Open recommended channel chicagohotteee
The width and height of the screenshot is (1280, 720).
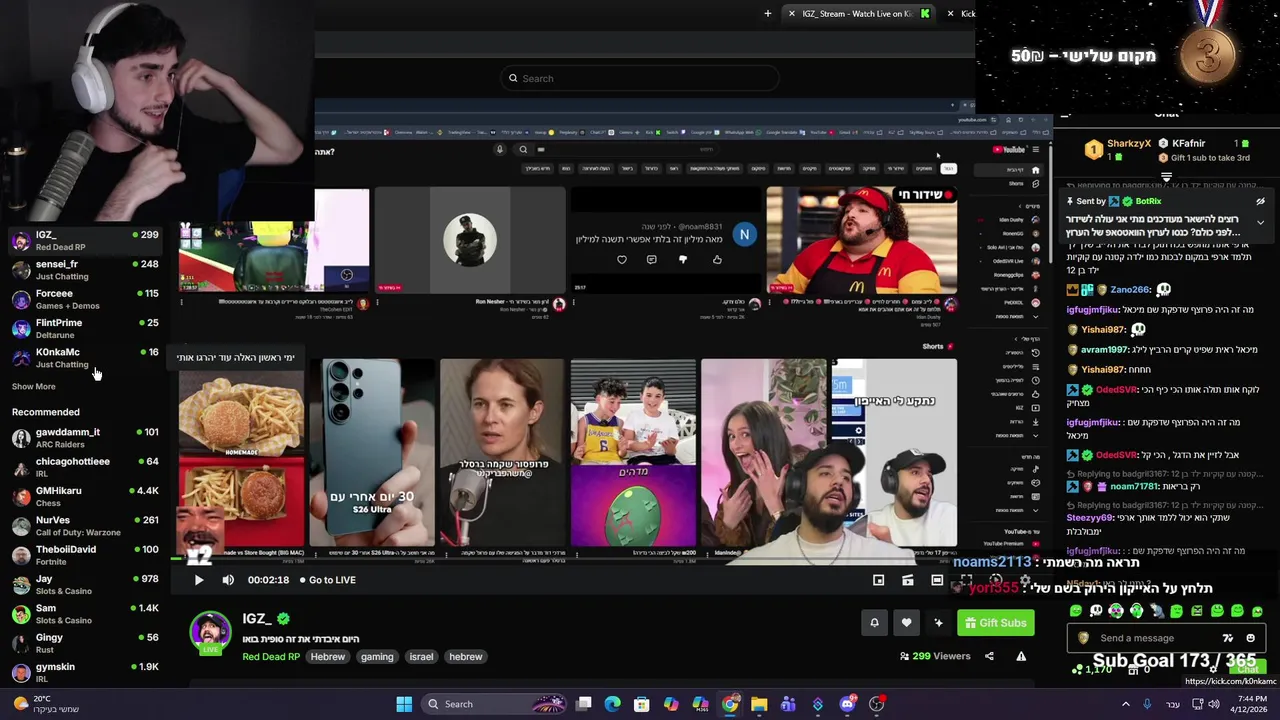point(85,467)
